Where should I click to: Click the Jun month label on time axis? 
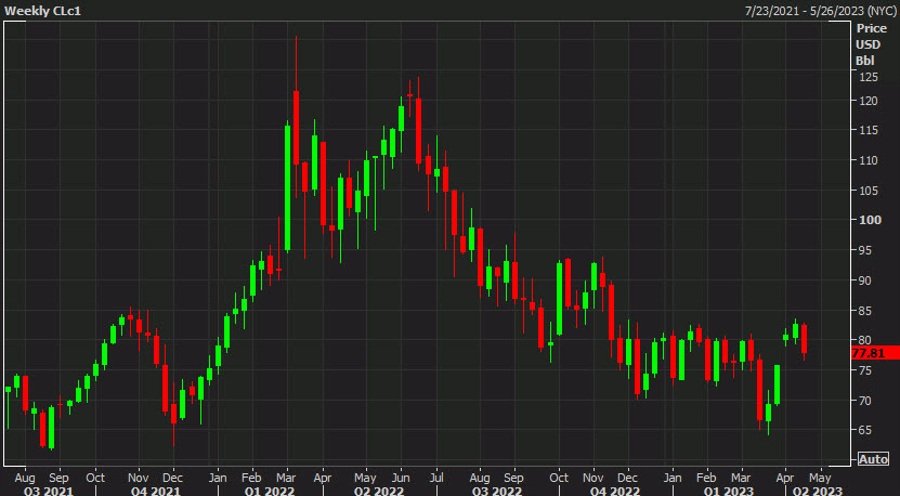pos(402,477)
